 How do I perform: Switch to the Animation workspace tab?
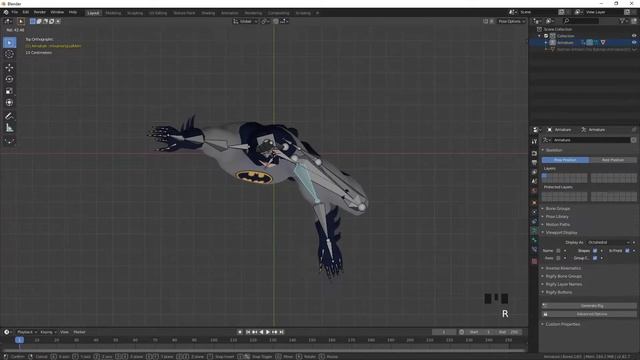pyautogui.click(x=229, y=13)
